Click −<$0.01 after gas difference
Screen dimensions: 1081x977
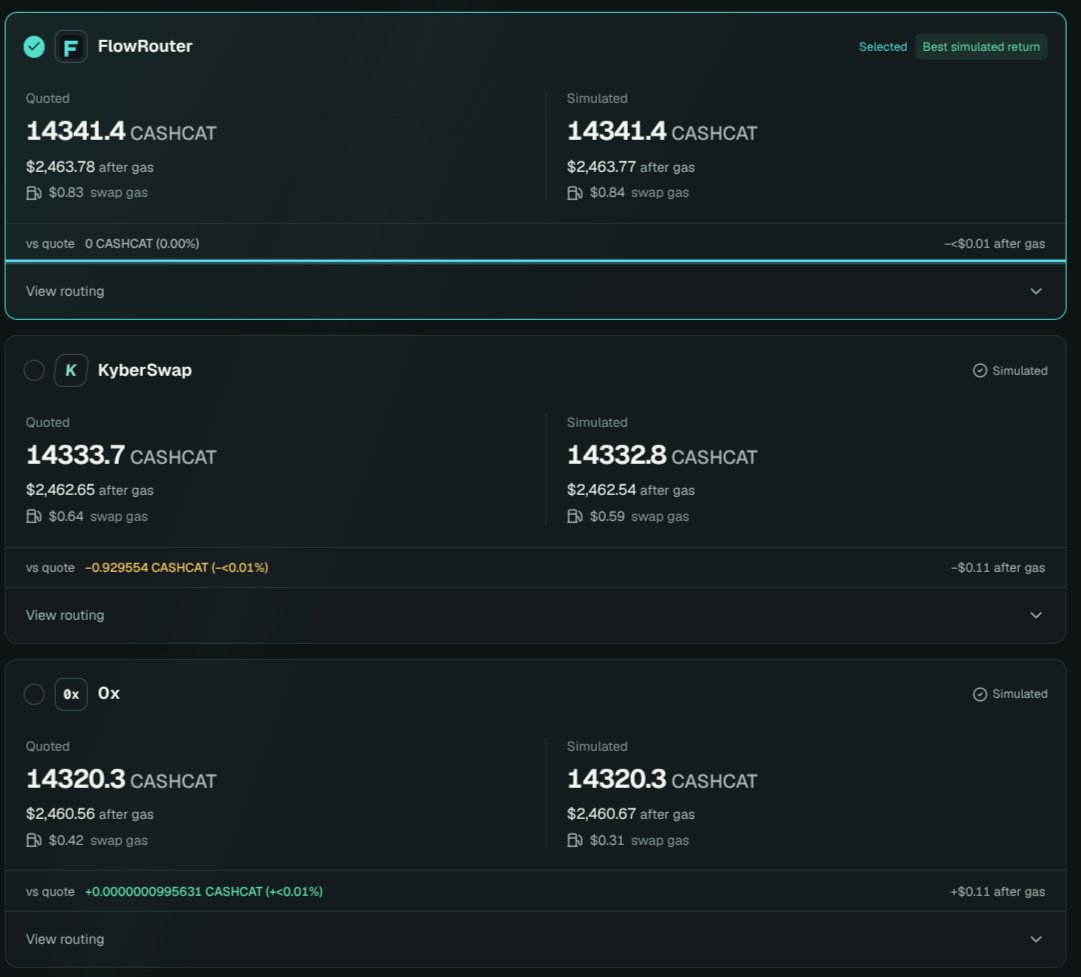[x=994, y=243]
